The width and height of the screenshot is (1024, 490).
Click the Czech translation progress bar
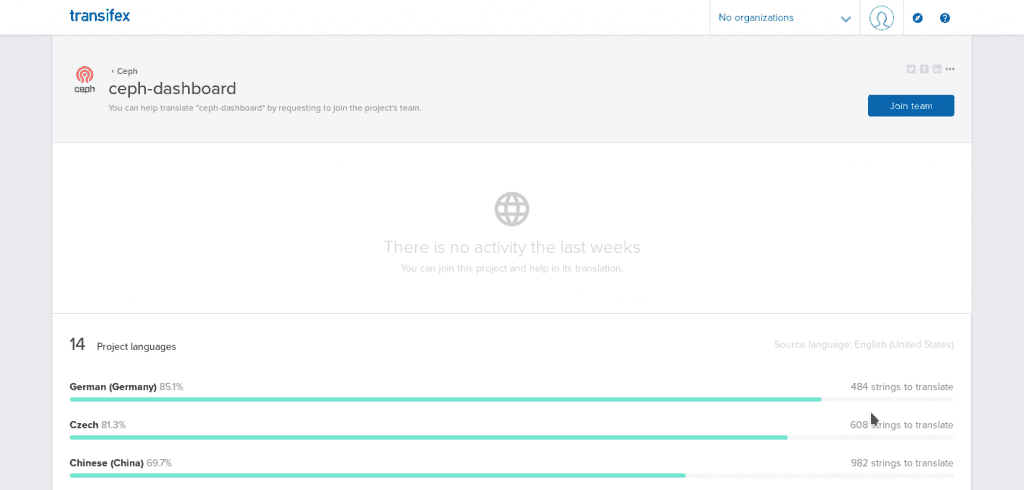[x=428, y=437]
